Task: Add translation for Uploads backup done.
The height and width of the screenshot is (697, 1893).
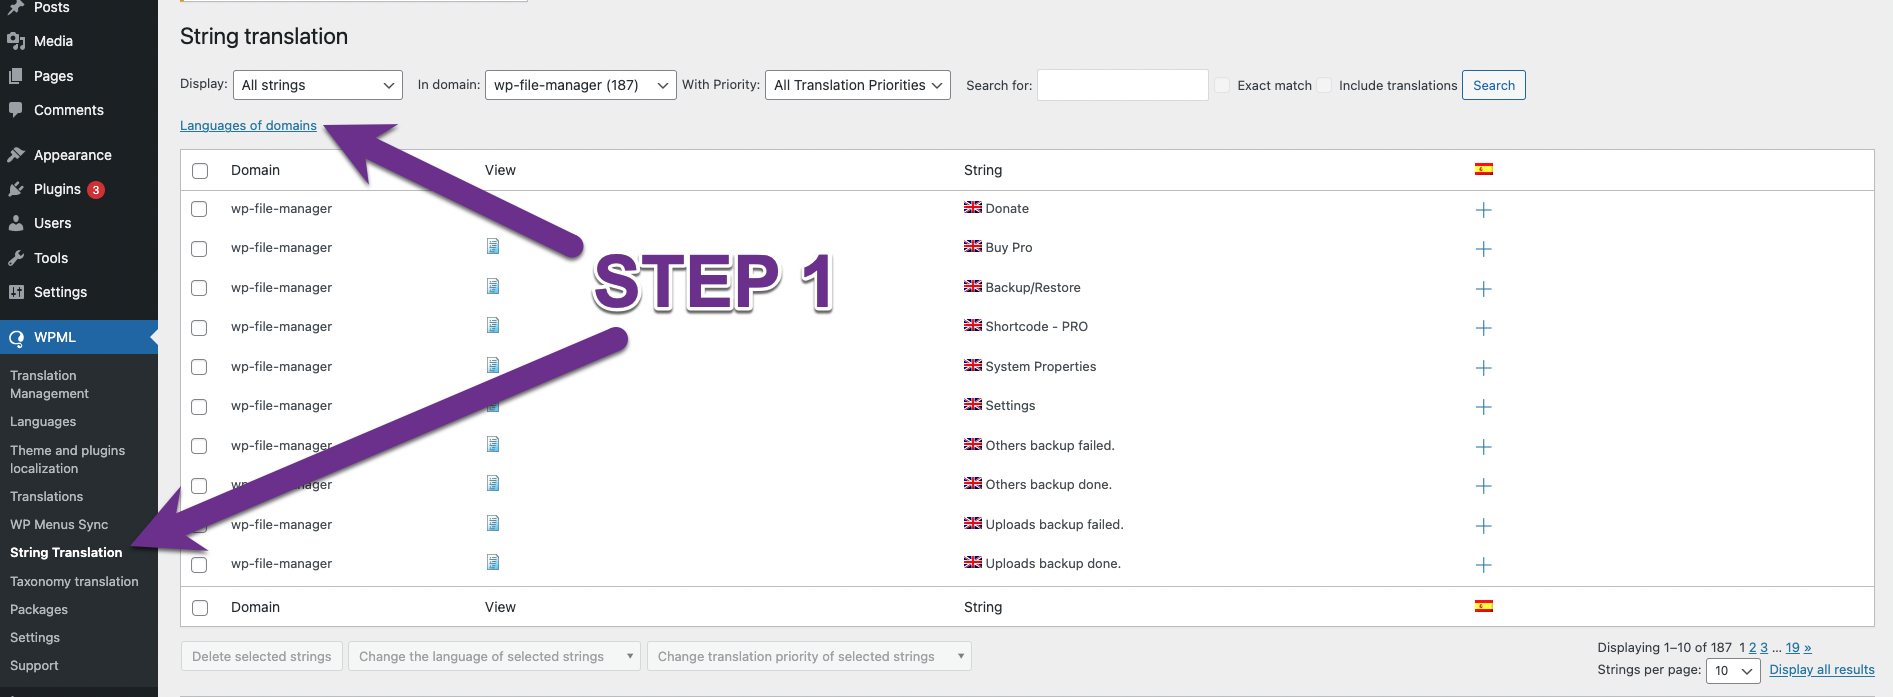Action: point(1484,565)
